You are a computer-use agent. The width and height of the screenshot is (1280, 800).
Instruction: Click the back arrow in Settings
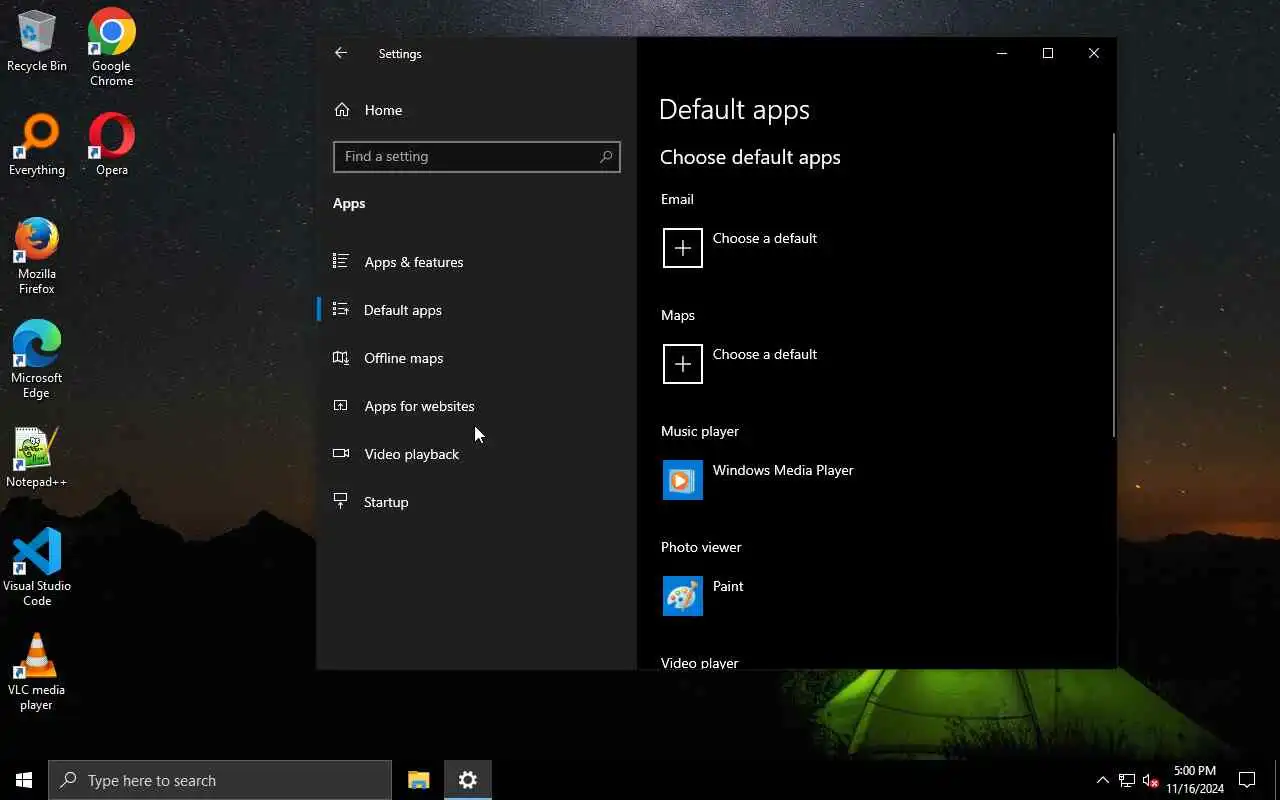[x=341, y=53]
